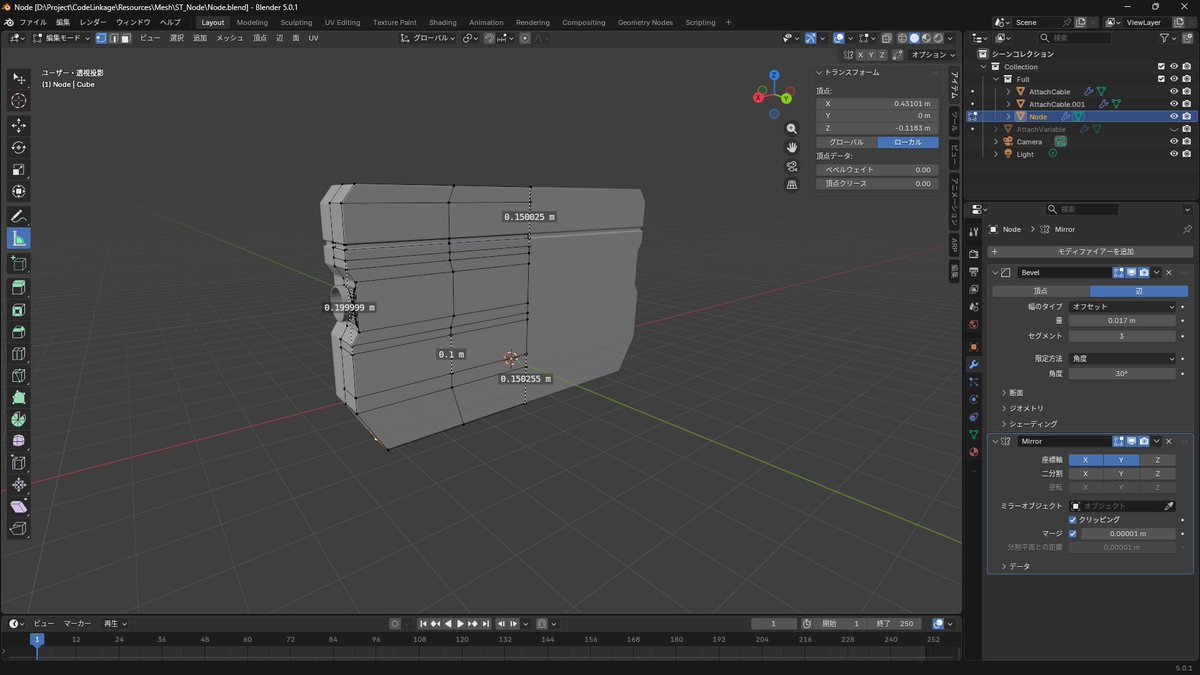Open the ファイル menu

point(33,22)
